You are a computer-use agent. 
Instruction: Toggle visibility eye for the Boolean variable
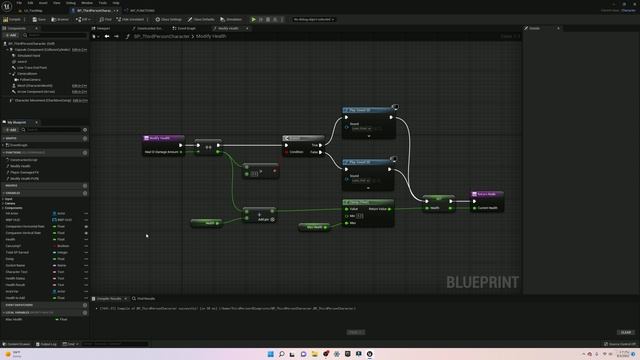click(x=86, y=246)
